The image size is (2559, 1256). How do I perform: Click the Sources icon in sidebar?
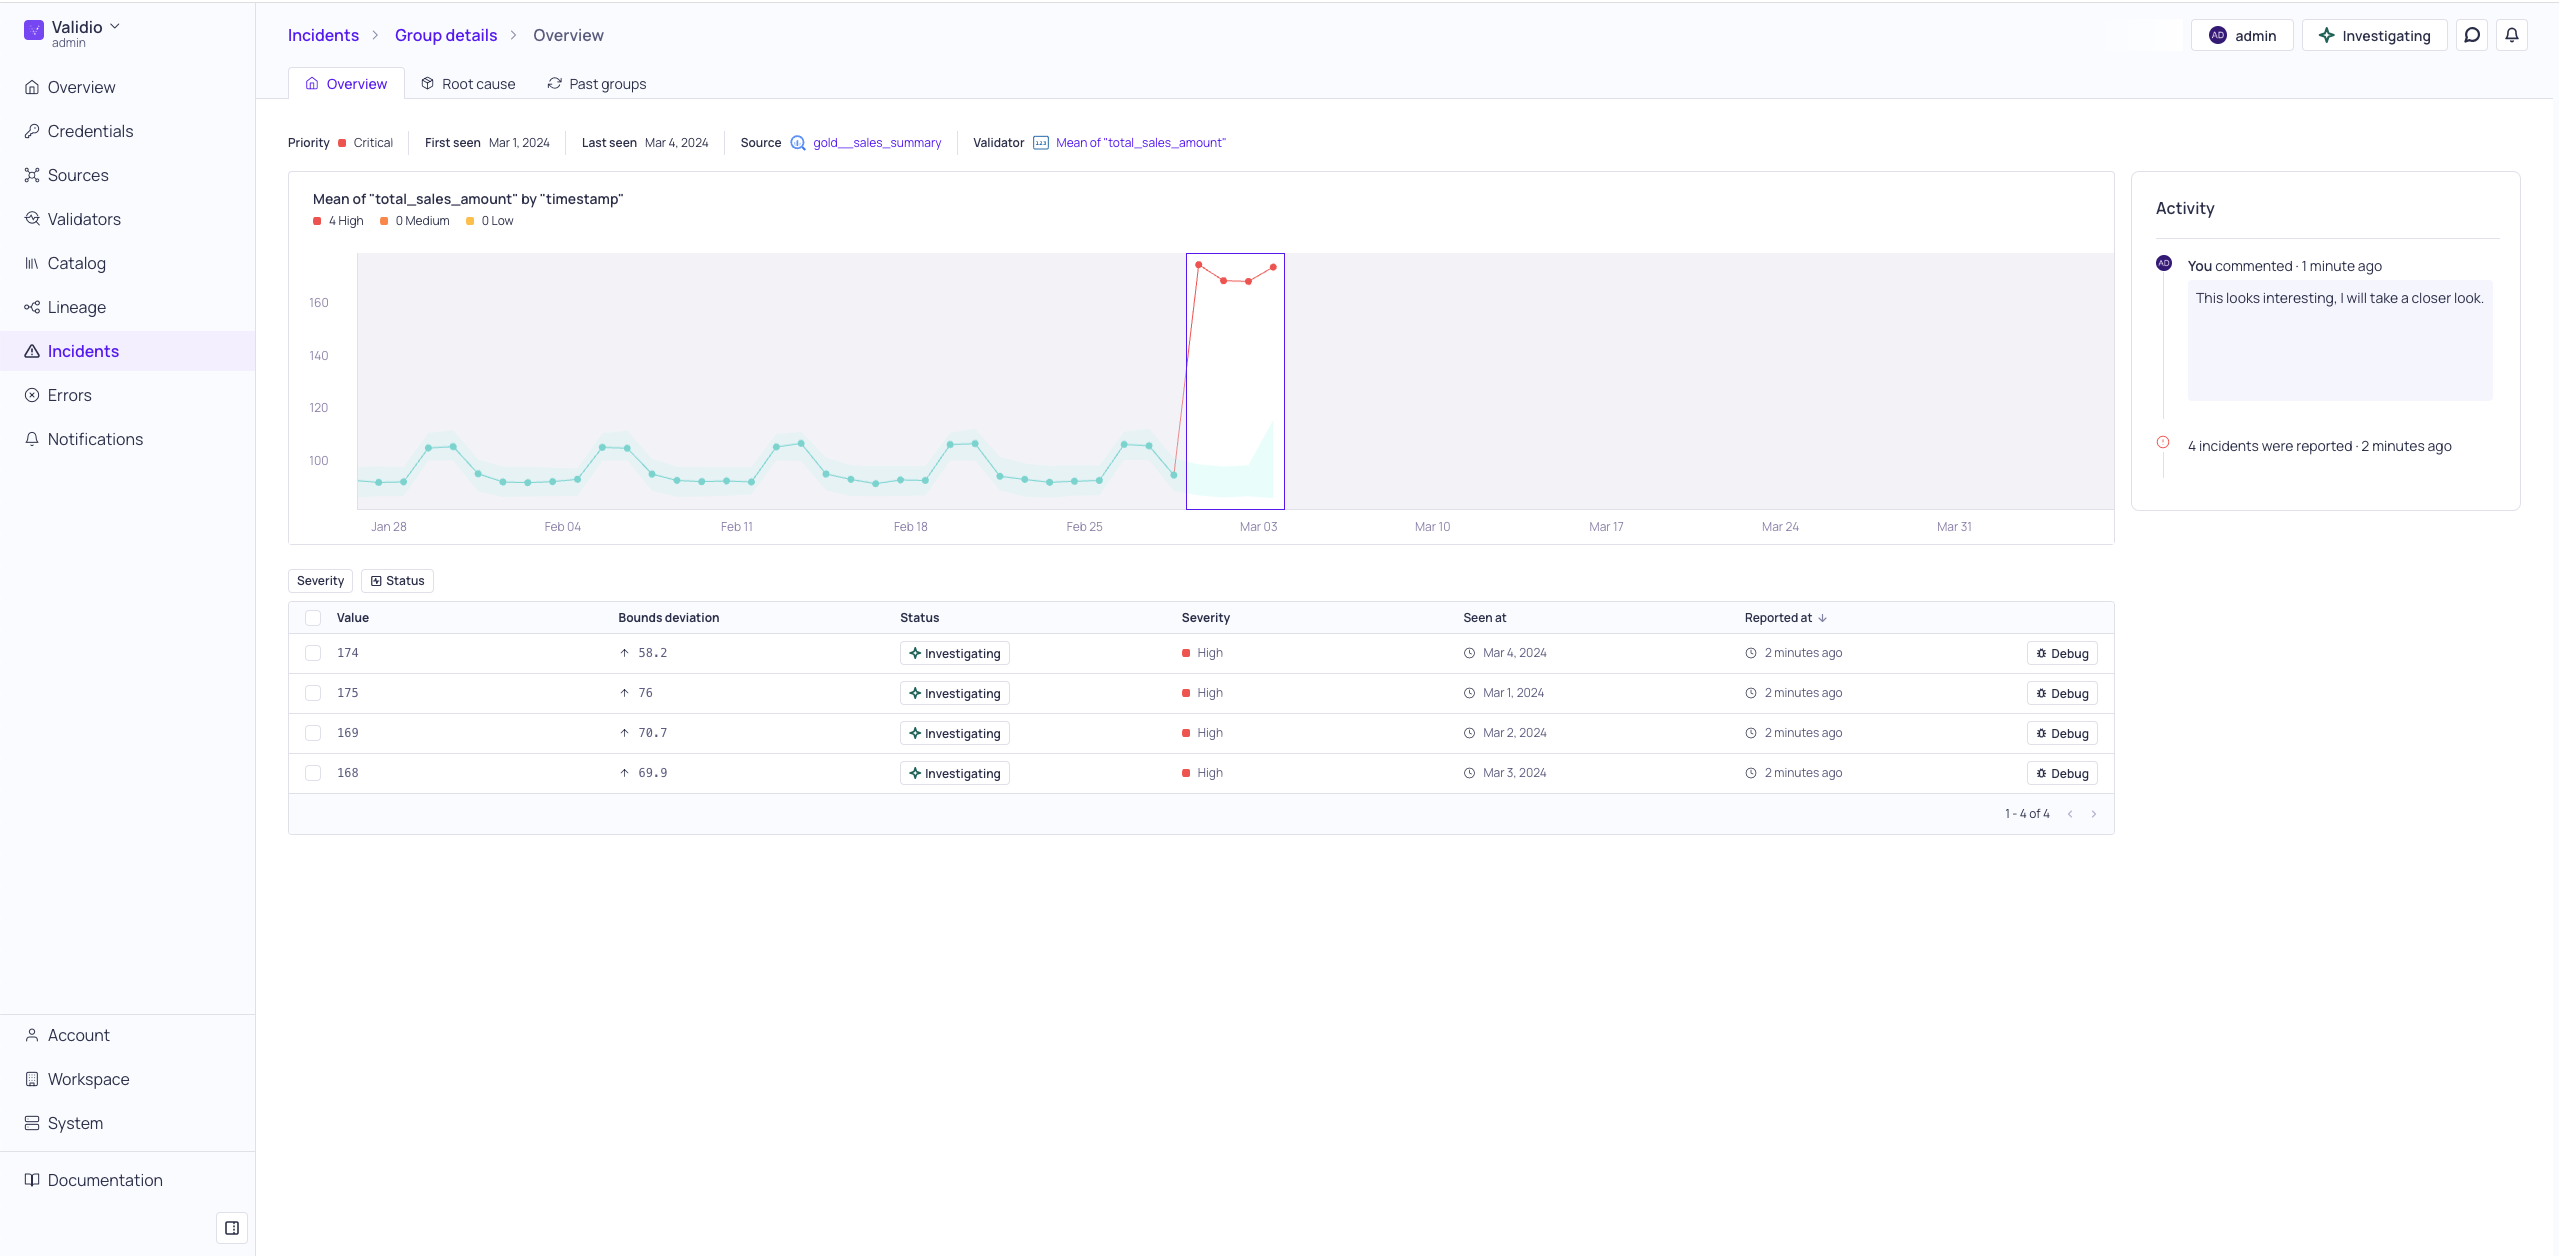tap(32, 175)
